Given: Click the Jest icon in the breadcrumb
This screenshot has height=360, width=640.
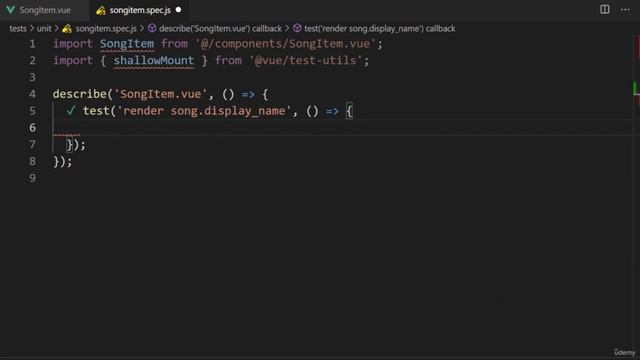Looking at the screenshot, I should tap(67, 29).
